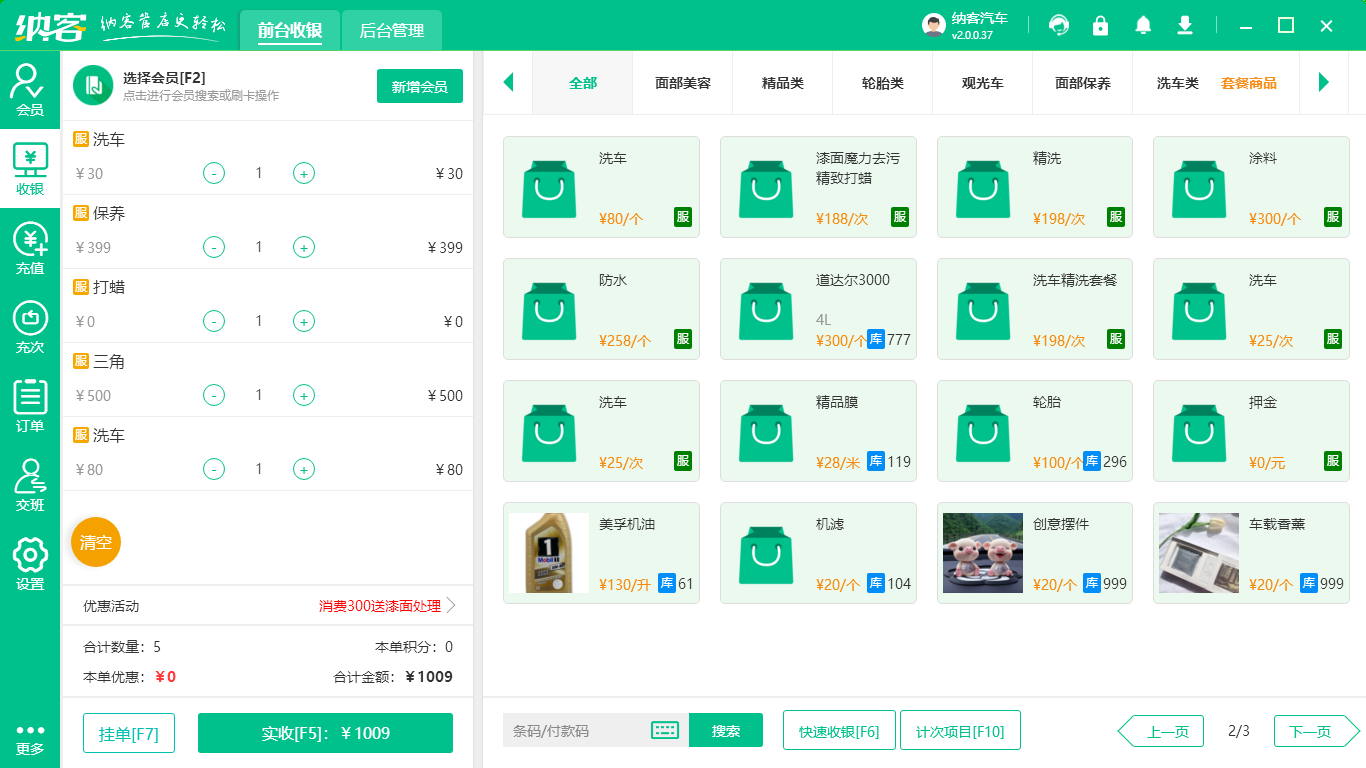Go to 上一页 previous page
The image size is (1366, 768).
tap(1160, 731)
